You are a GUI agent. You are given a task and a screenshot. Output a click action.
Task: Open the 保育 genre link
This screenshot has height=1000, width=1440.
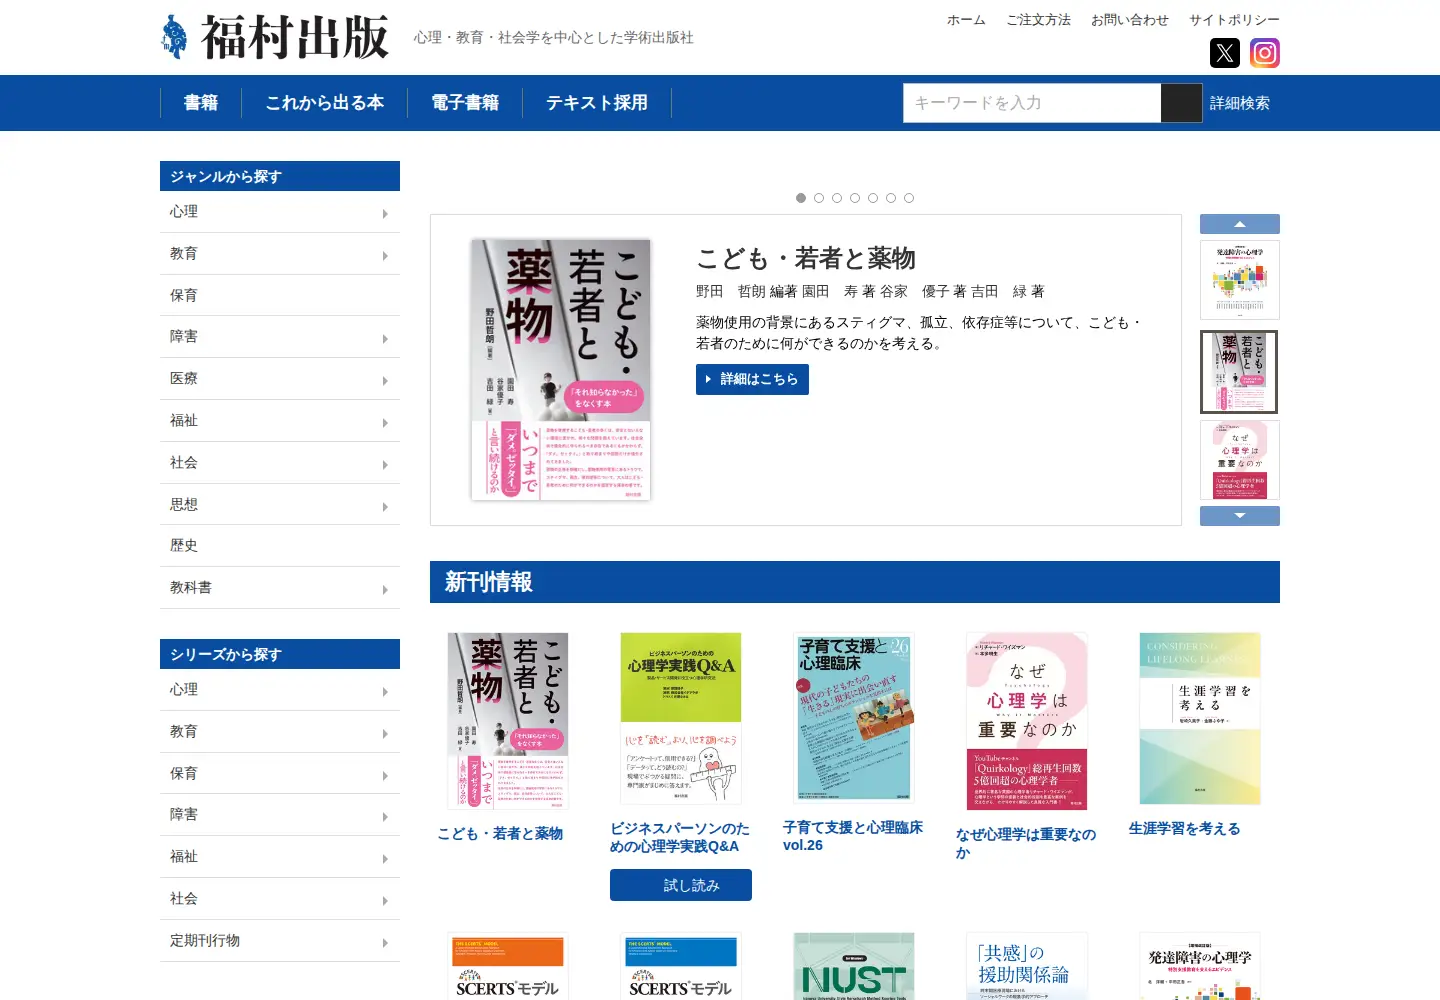(280, 296)
